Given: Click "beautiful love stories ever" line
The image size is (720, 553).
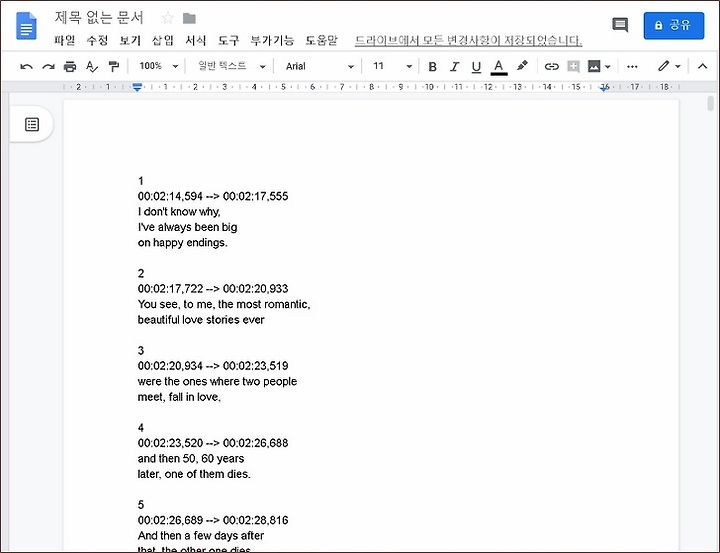Looking at the screenshot, I should click(x=201, y=320).
